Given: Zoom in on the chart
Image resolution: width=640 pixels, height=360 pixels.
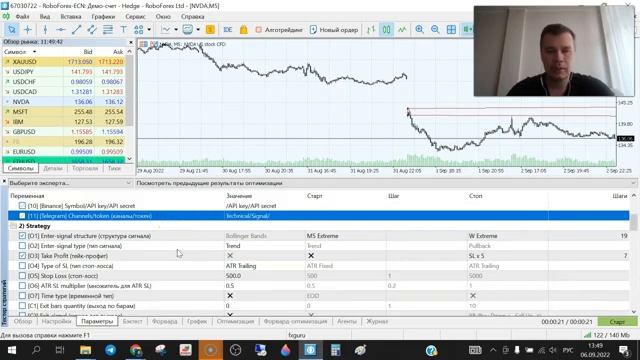Looking at the screenshot, I should click(419, 29).
